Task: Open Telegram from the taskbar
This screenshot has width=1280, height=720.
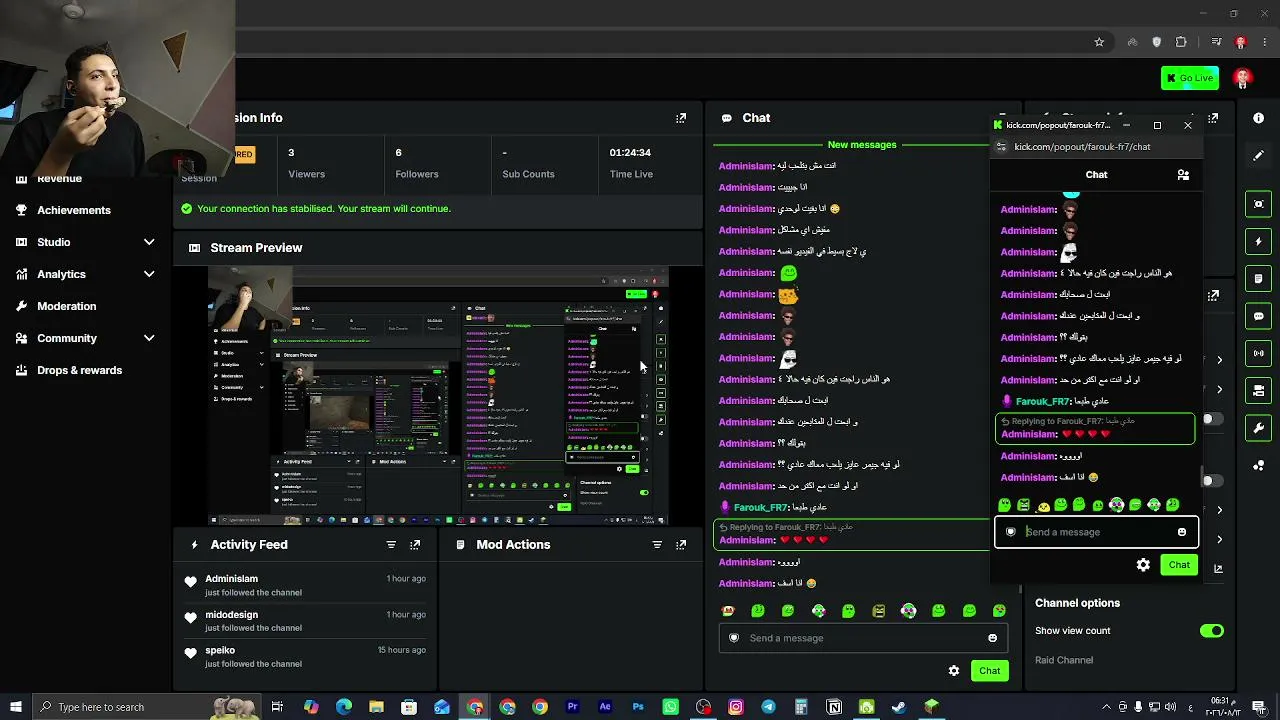Action: [x=768, y=707]
